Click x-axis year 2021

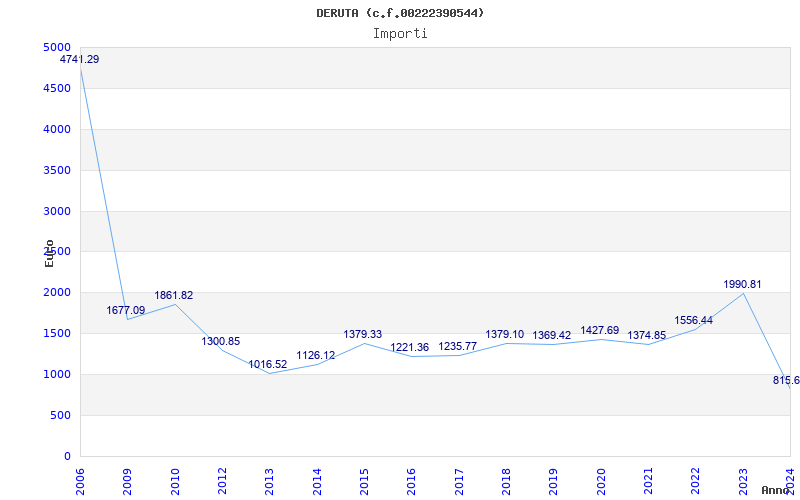coord(648,482)
